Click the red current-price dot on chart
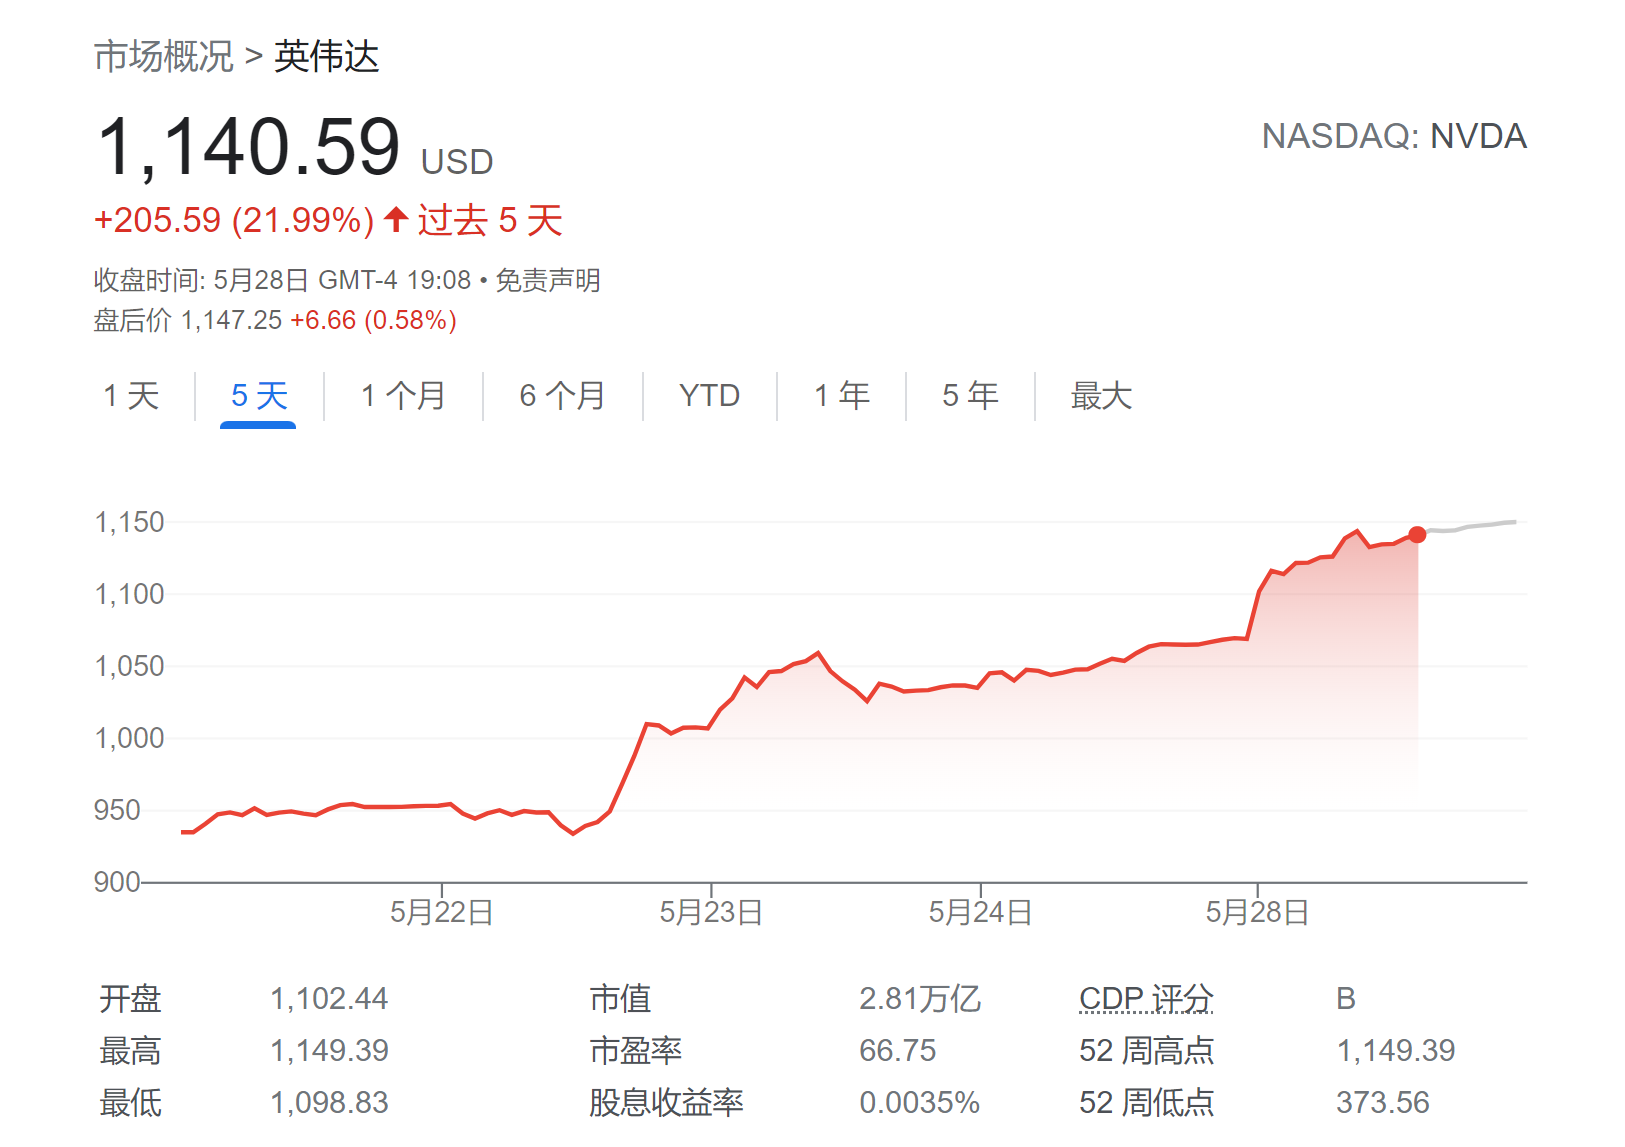Screen dimensions: 1625x1147 coord(1417,535)
